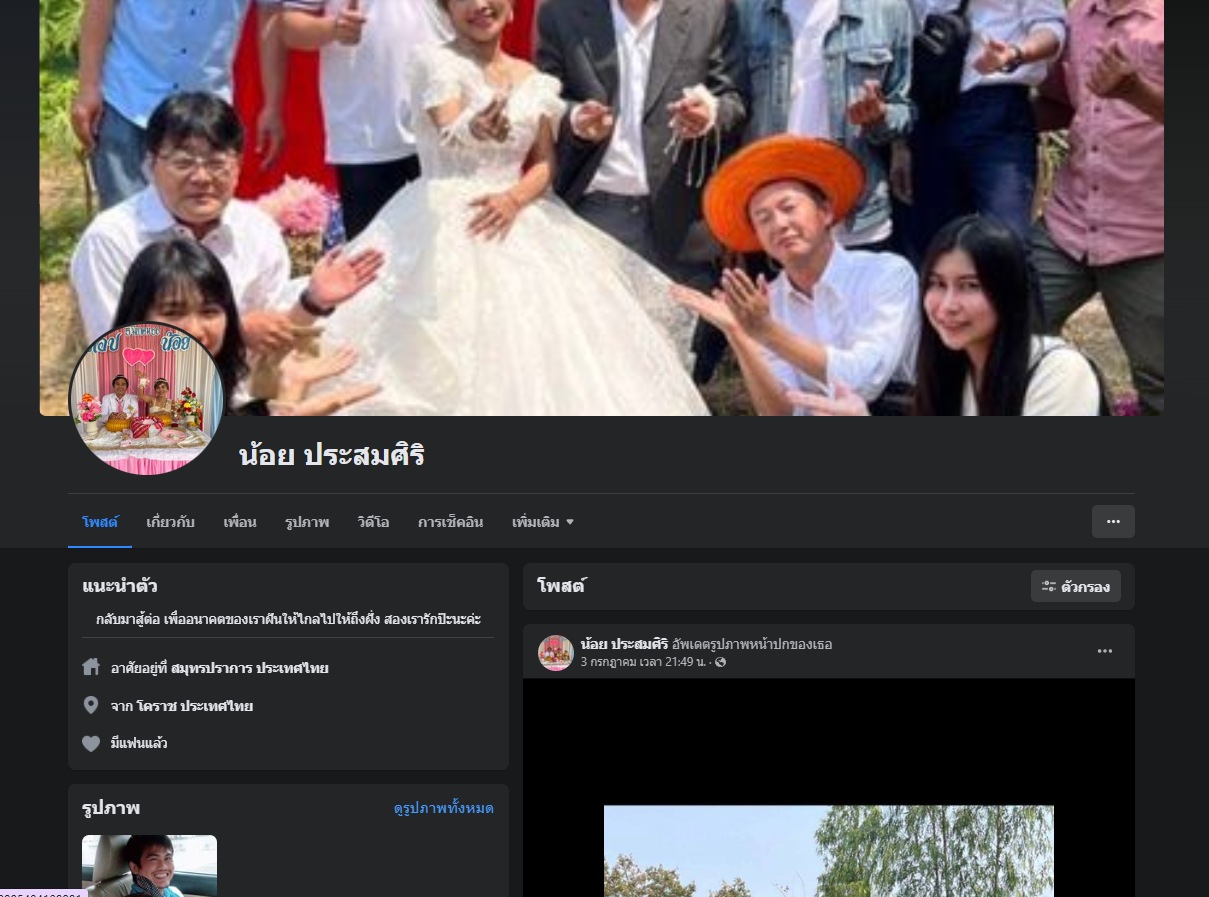Open profile options three-dot button
Image resolution: width=1209 pixels, height=897 pixels.
(x=1113, y=522)
